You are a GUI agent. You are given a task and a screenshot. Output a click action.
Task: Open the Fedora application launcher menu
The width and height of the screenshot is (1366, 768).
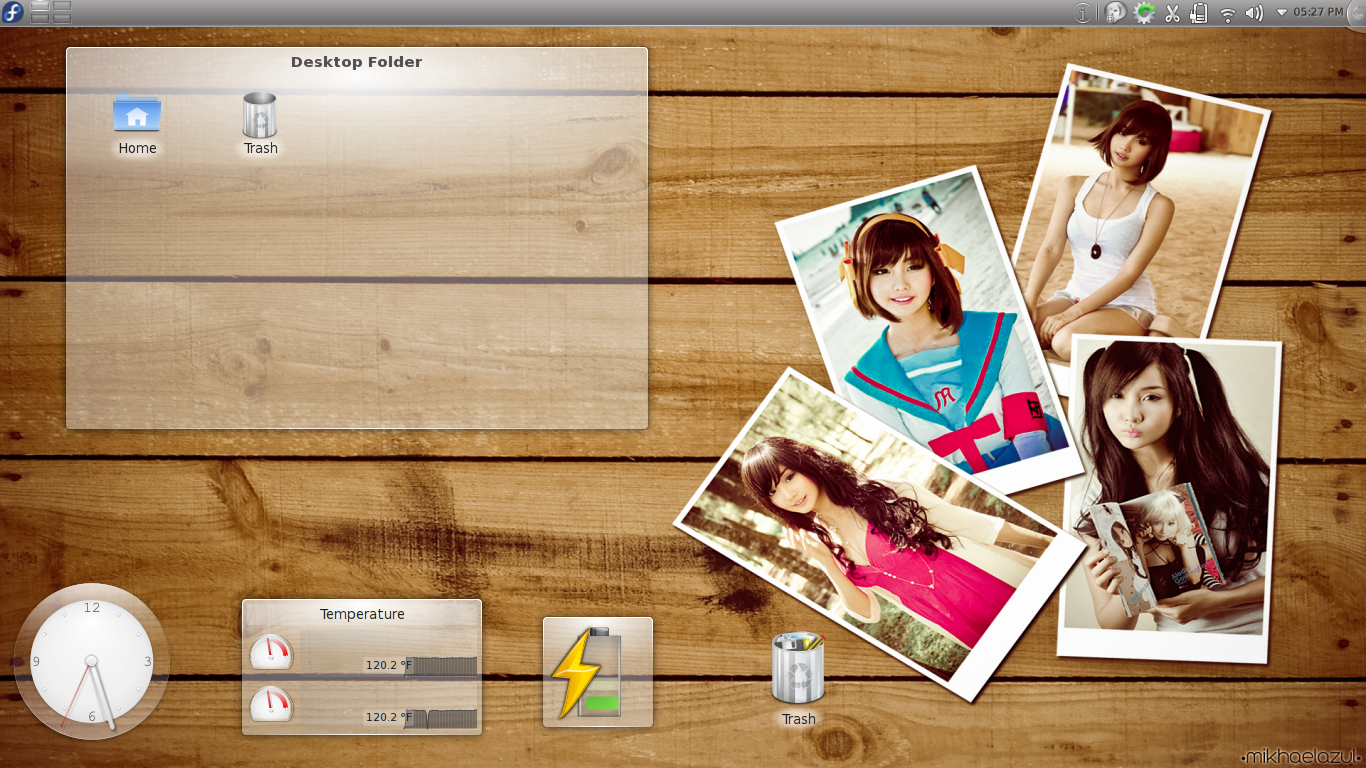13,12
